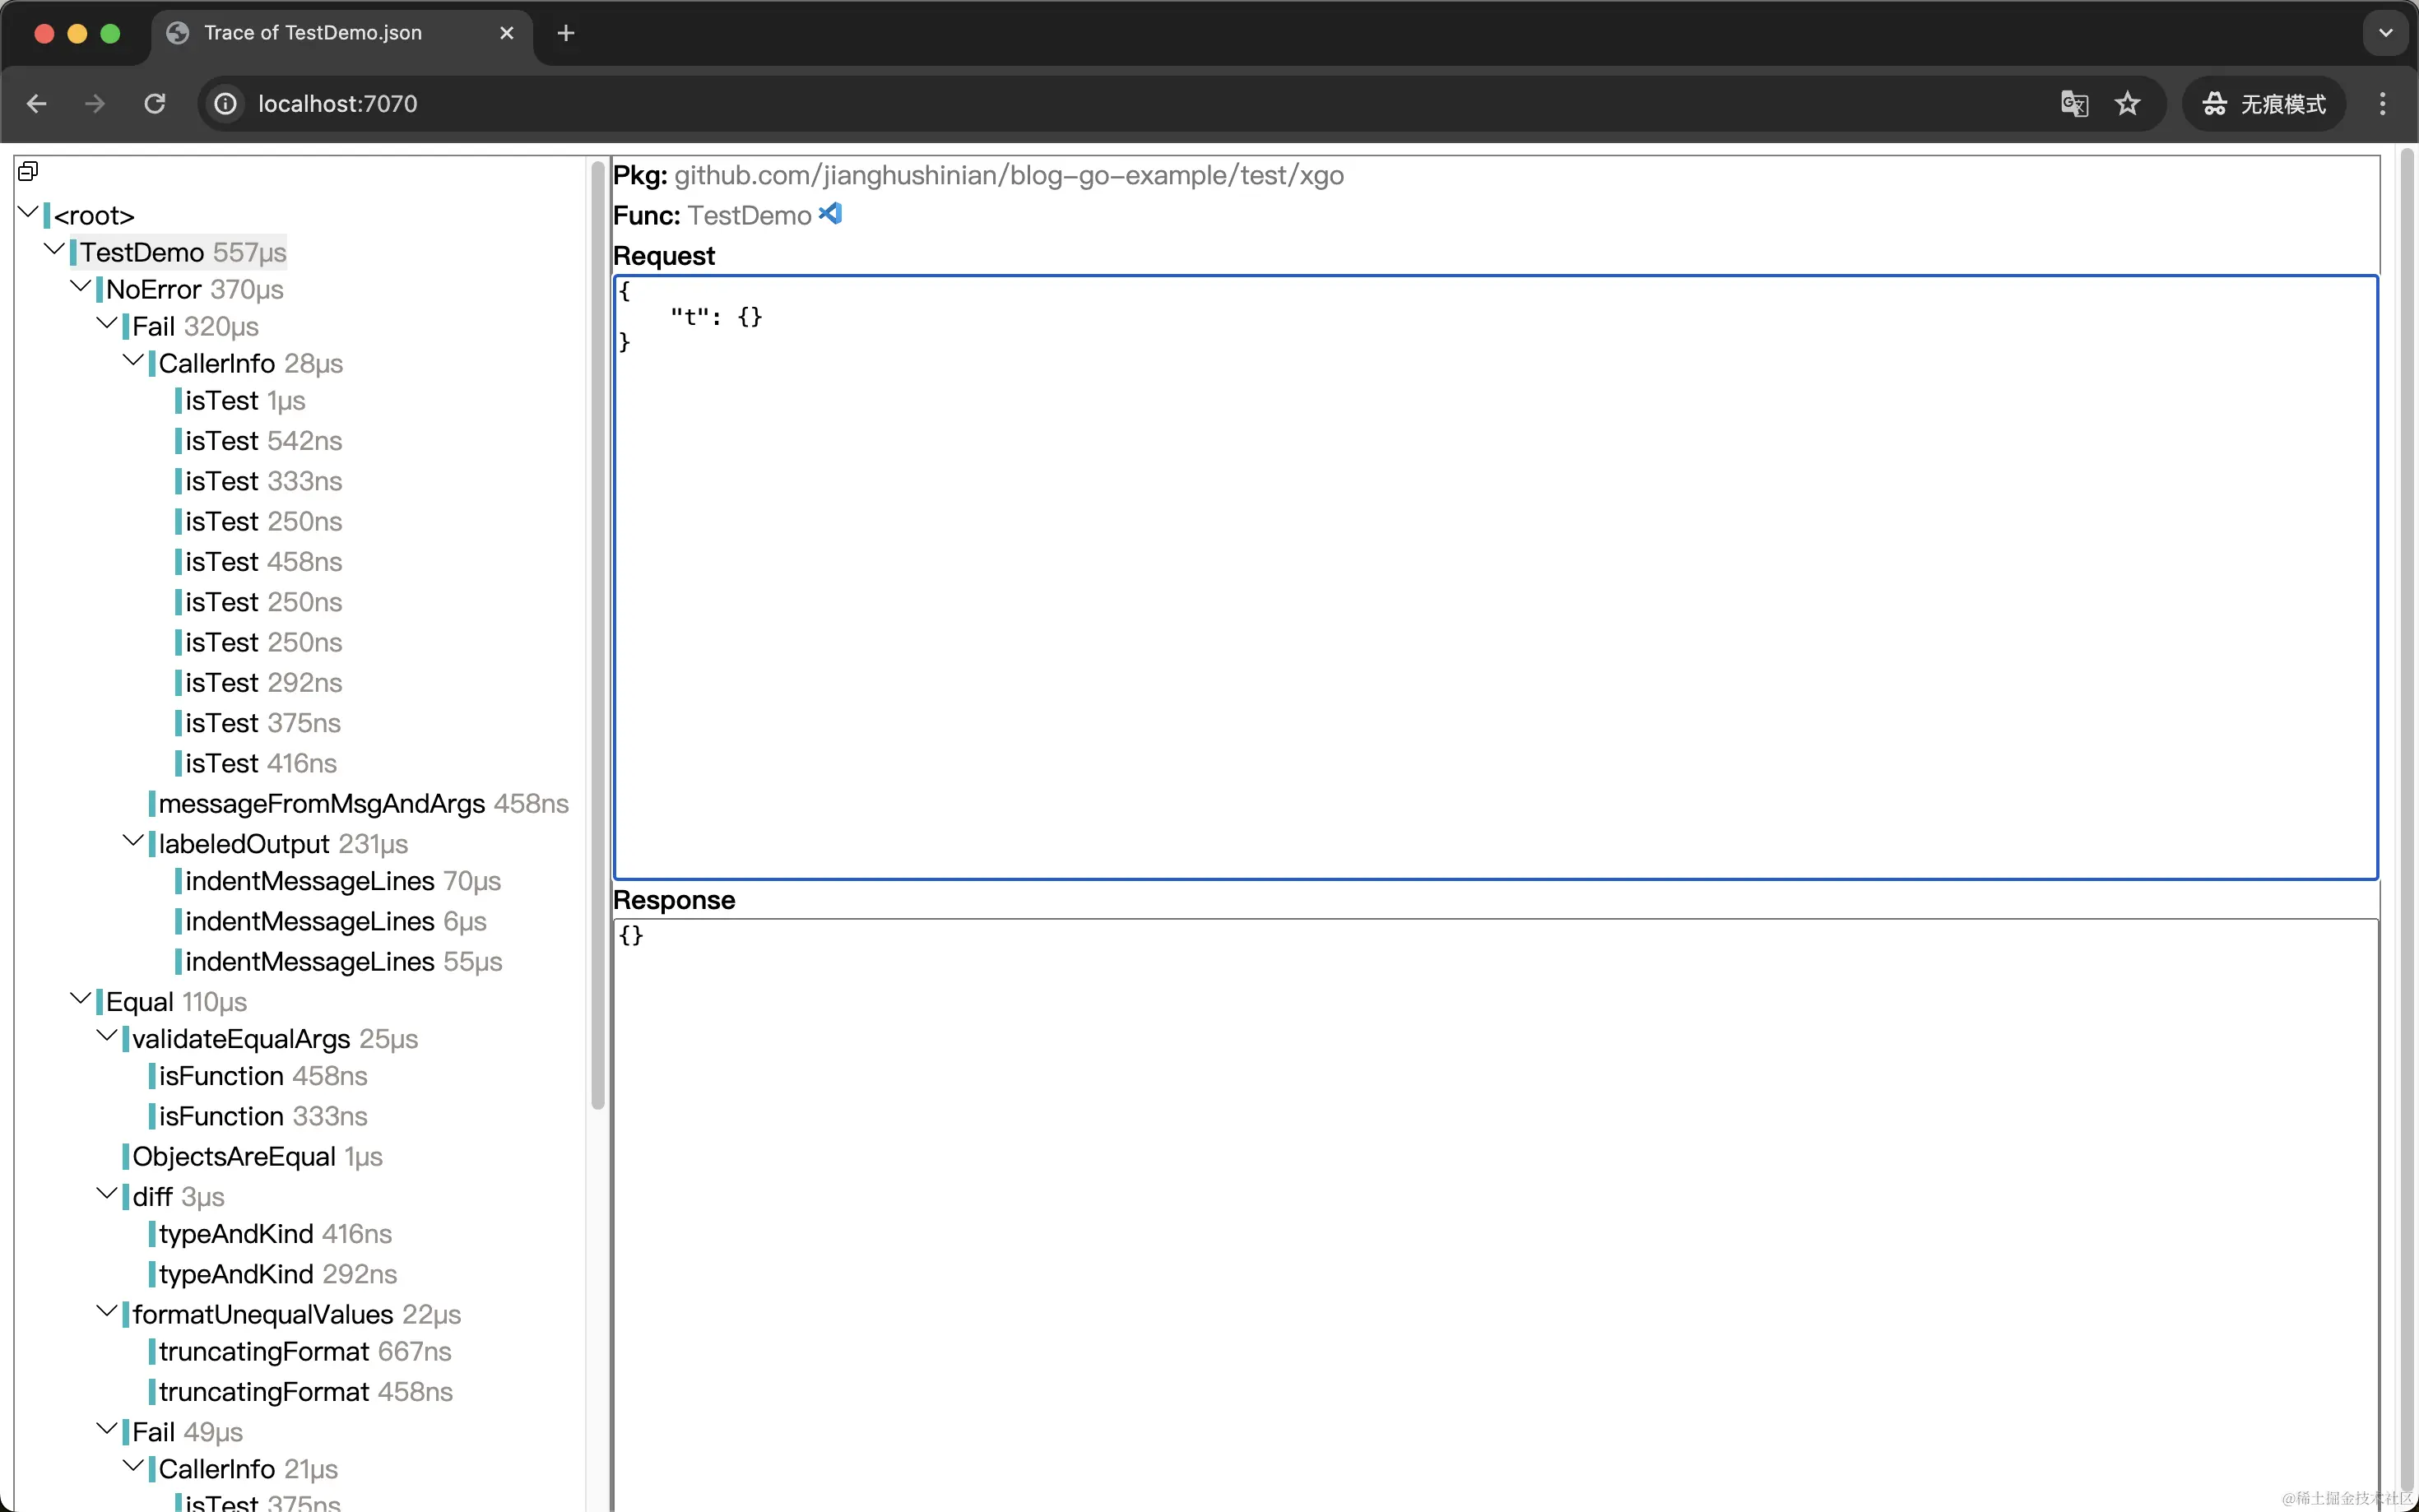This screenshot has width=2419, height=1512.
Task: Open the Chrome three-dot menu
Action: click(2383, 103)
